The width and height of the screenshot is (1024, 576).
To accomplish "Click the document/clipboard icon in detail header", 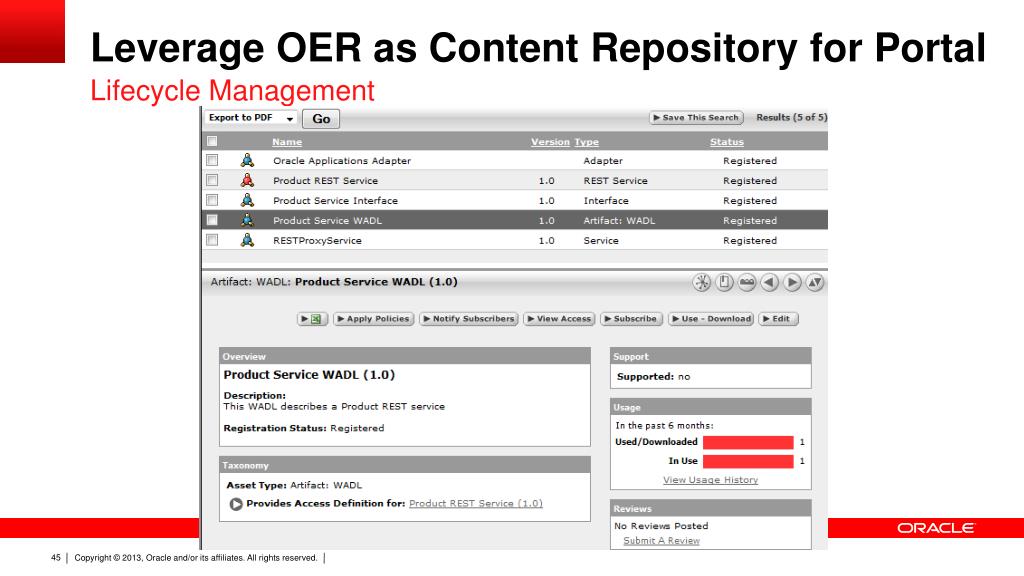I will pyautogui.click(x=724, y=282).
